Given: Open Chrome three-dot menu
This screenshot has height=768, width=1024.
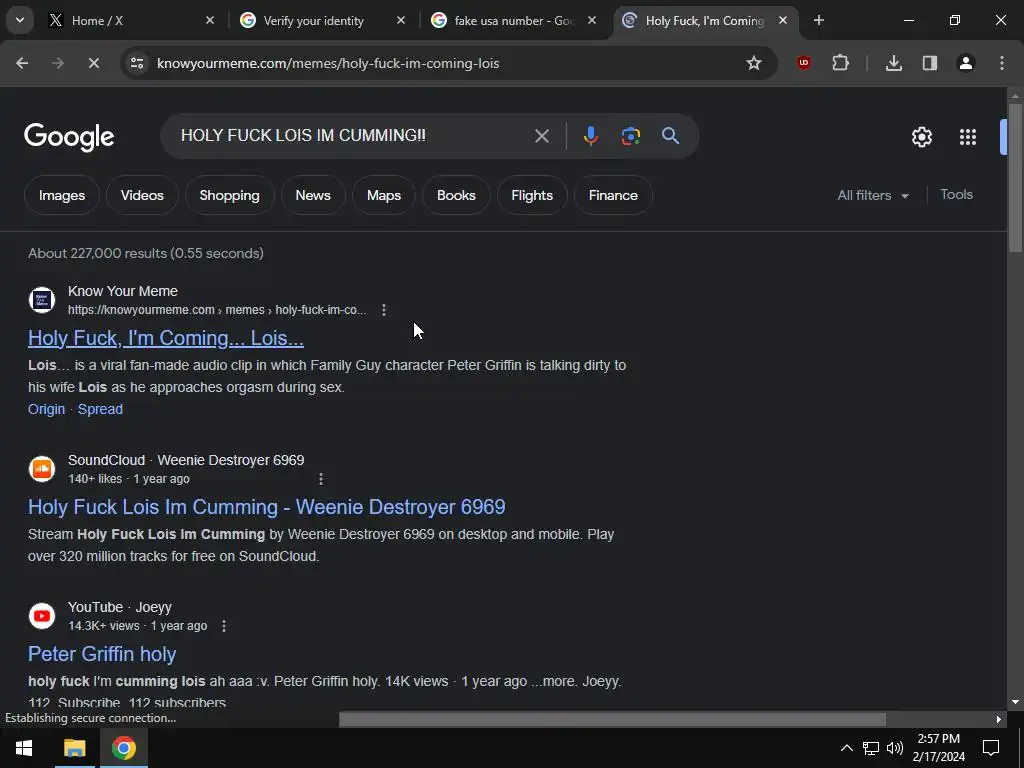Looking at the screenshot, I should [1002, 63].
